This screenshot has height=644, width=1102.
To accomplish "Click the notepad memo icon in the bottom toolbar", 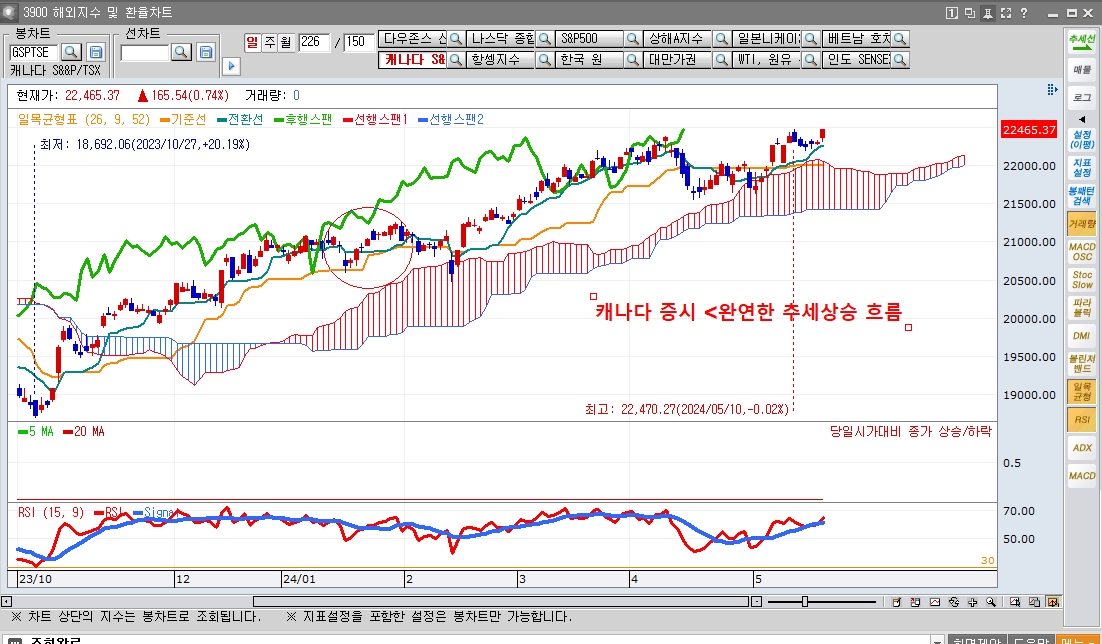I will [x=897, y=602].
